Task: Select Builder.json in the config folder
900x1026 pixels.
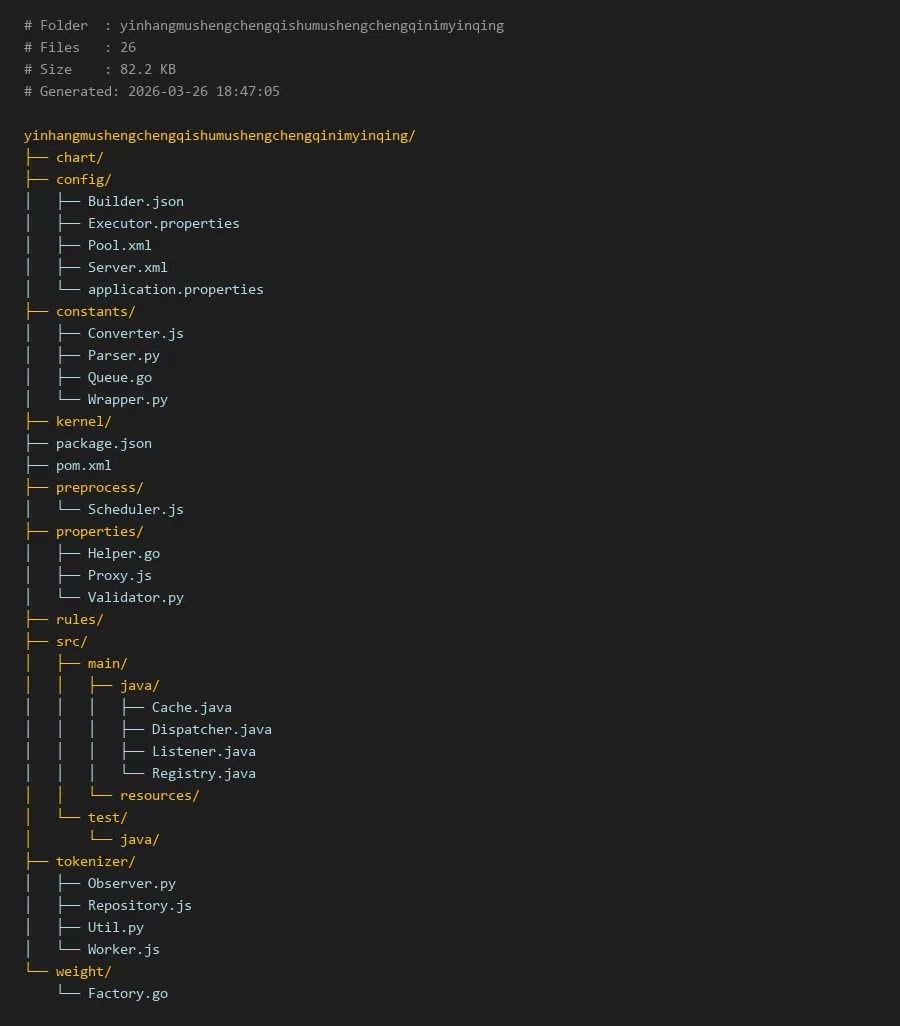Action: click(x=135, y=201)
